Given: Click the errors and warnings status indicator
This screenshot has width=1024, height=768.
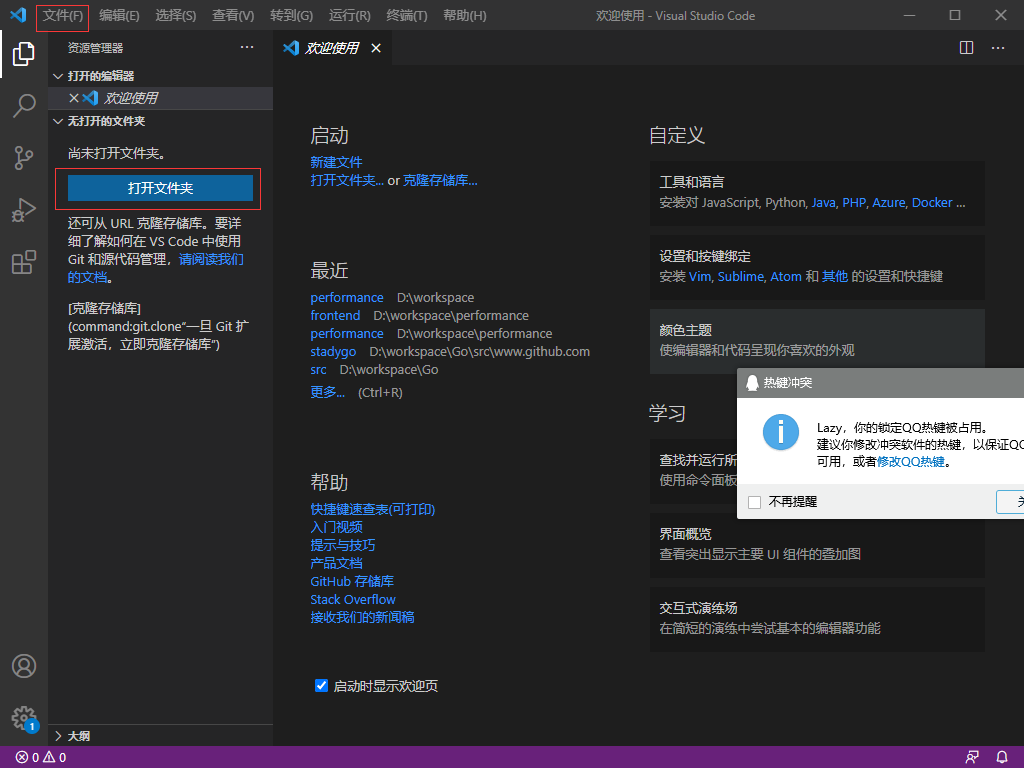Looking at the screenshot, I should pos(41,758).
